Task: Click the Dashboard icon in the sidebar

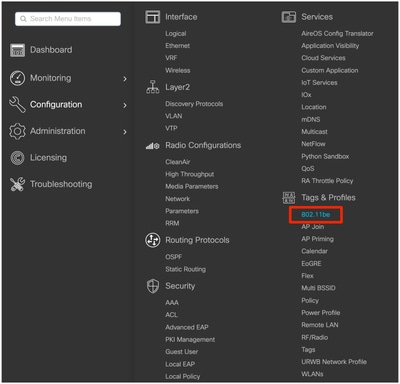Action: 17,50
